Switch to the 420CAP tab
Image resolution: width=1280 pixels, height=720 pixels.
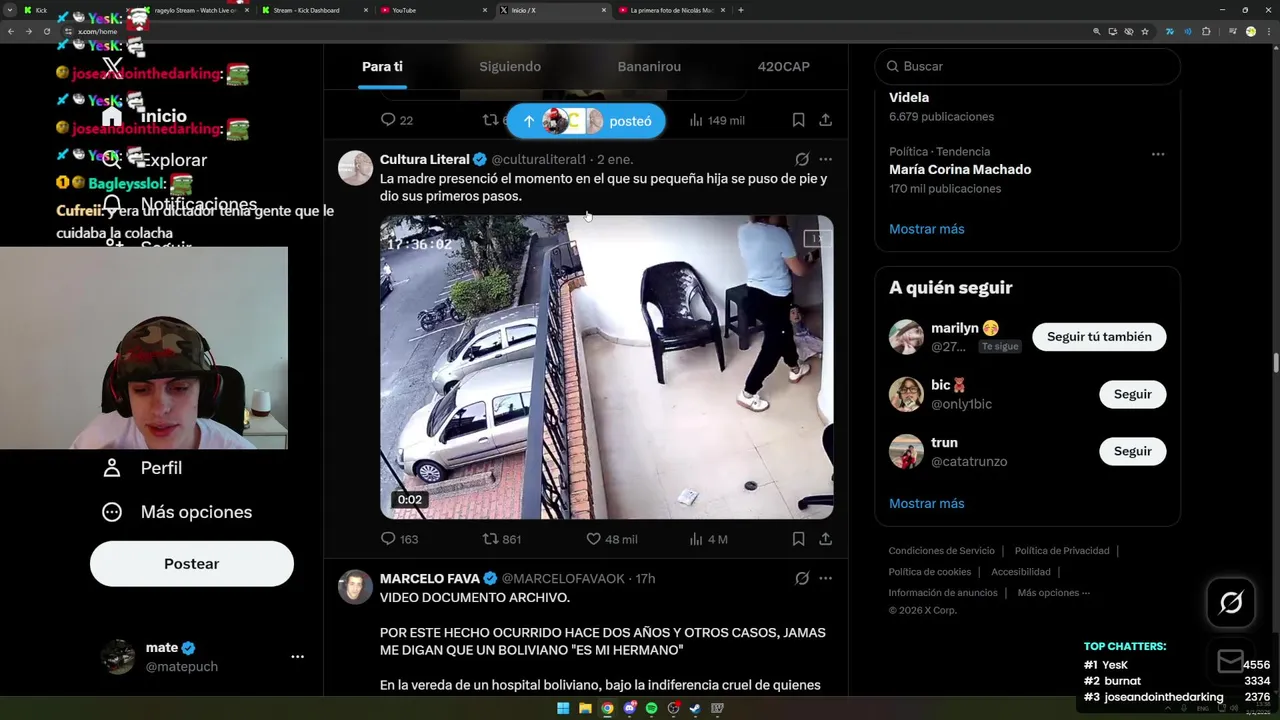(x=784, y=67)
